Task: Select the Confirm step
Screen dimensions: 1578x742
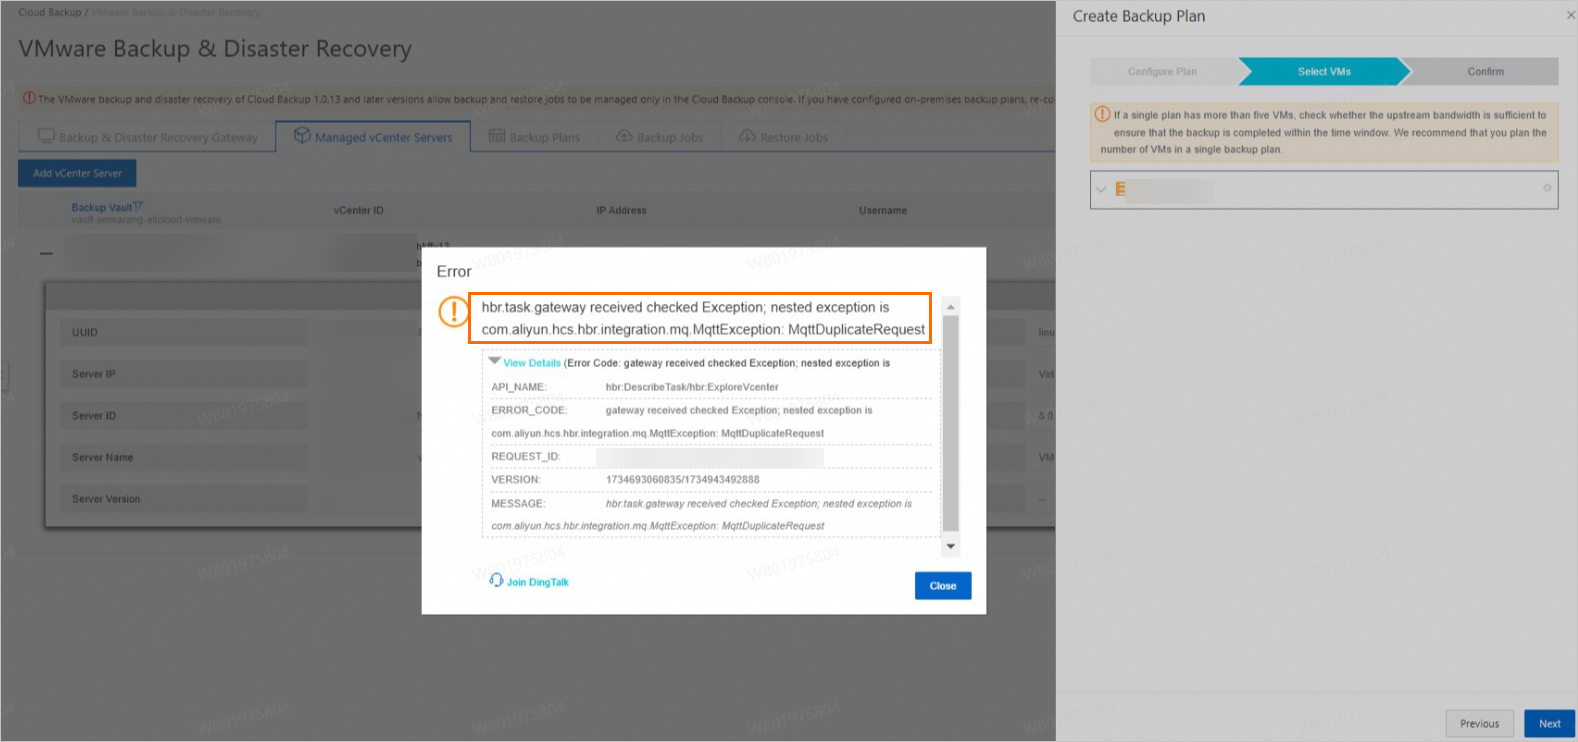Action: 1485,72
